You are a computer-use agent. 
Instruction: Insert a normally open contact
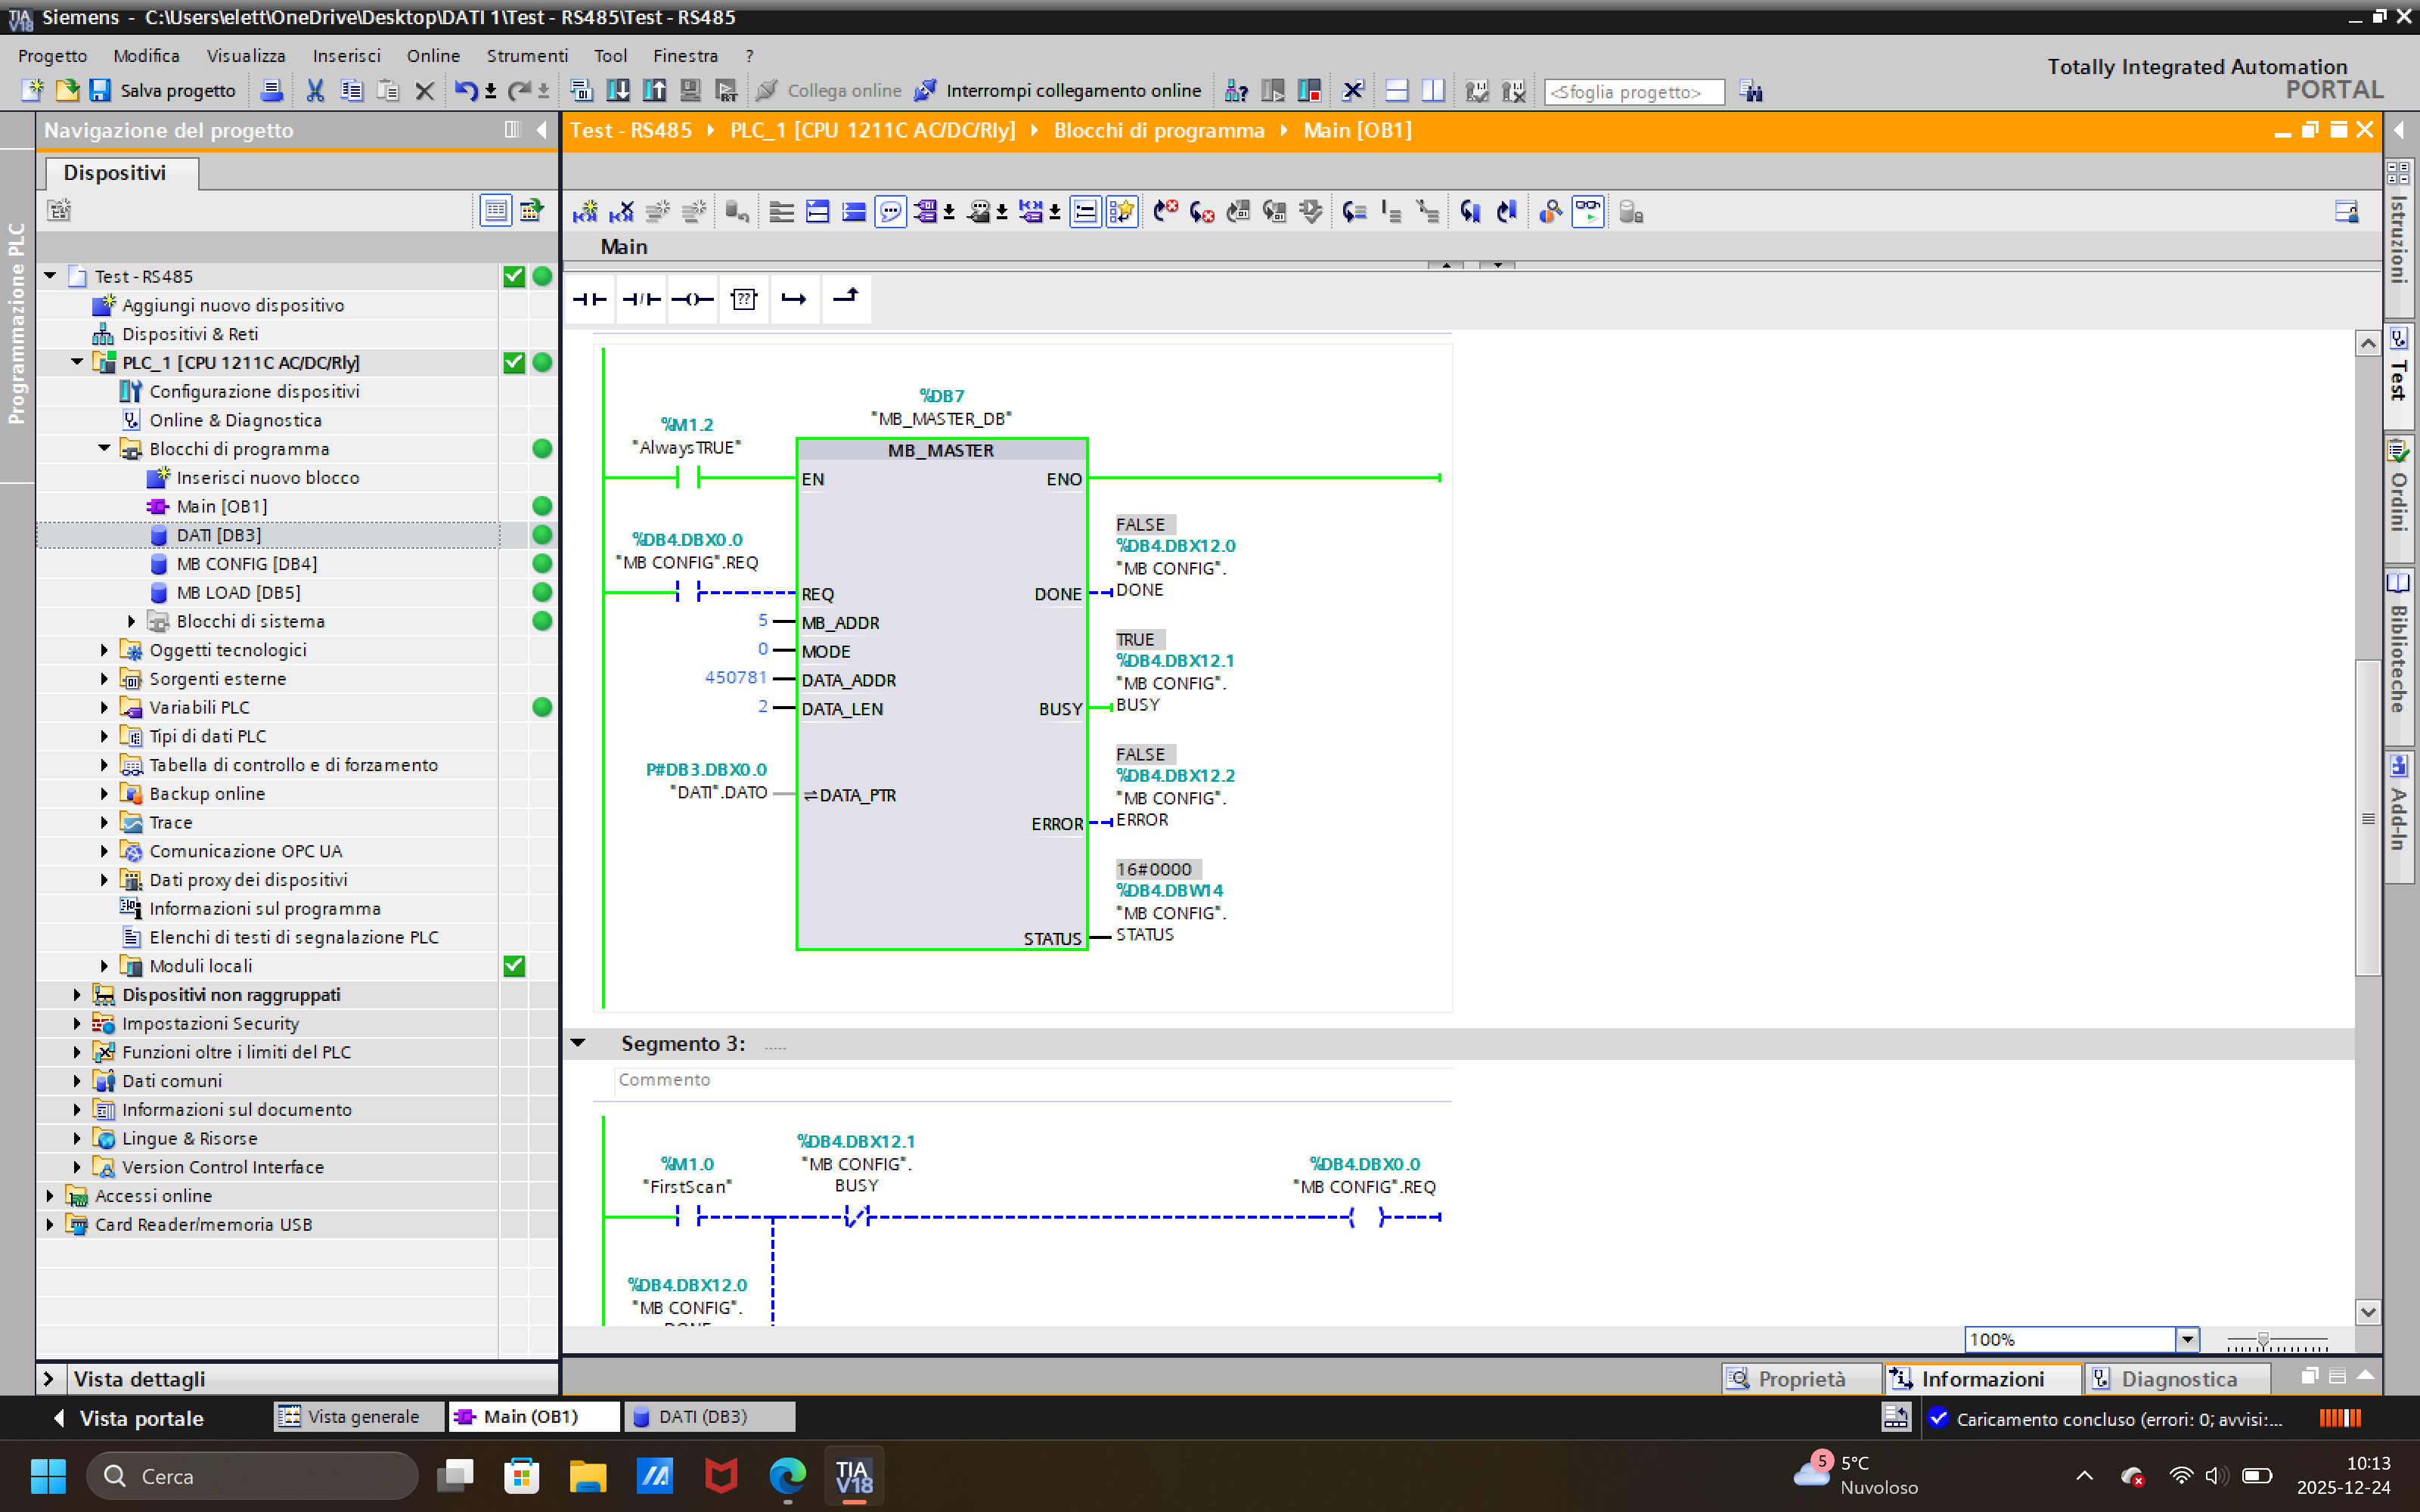coord(590,299)
